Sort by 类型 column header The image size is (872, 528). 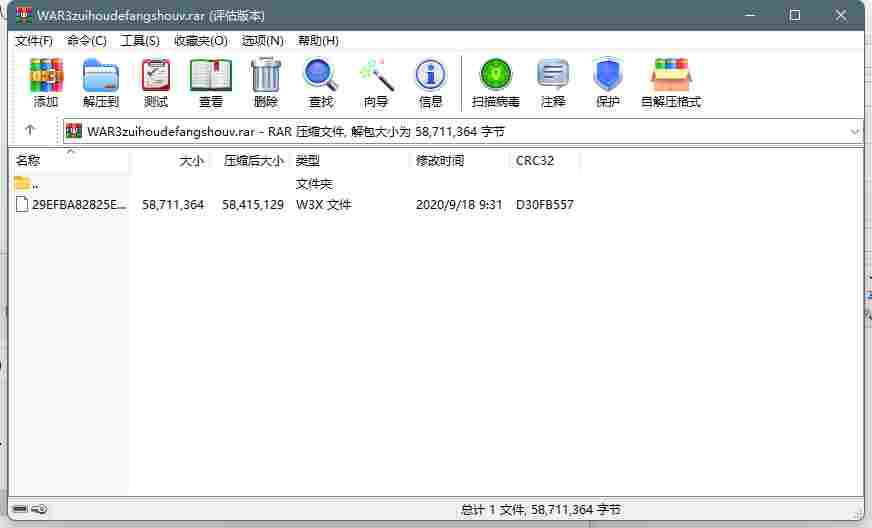click(x=351, y=160)
